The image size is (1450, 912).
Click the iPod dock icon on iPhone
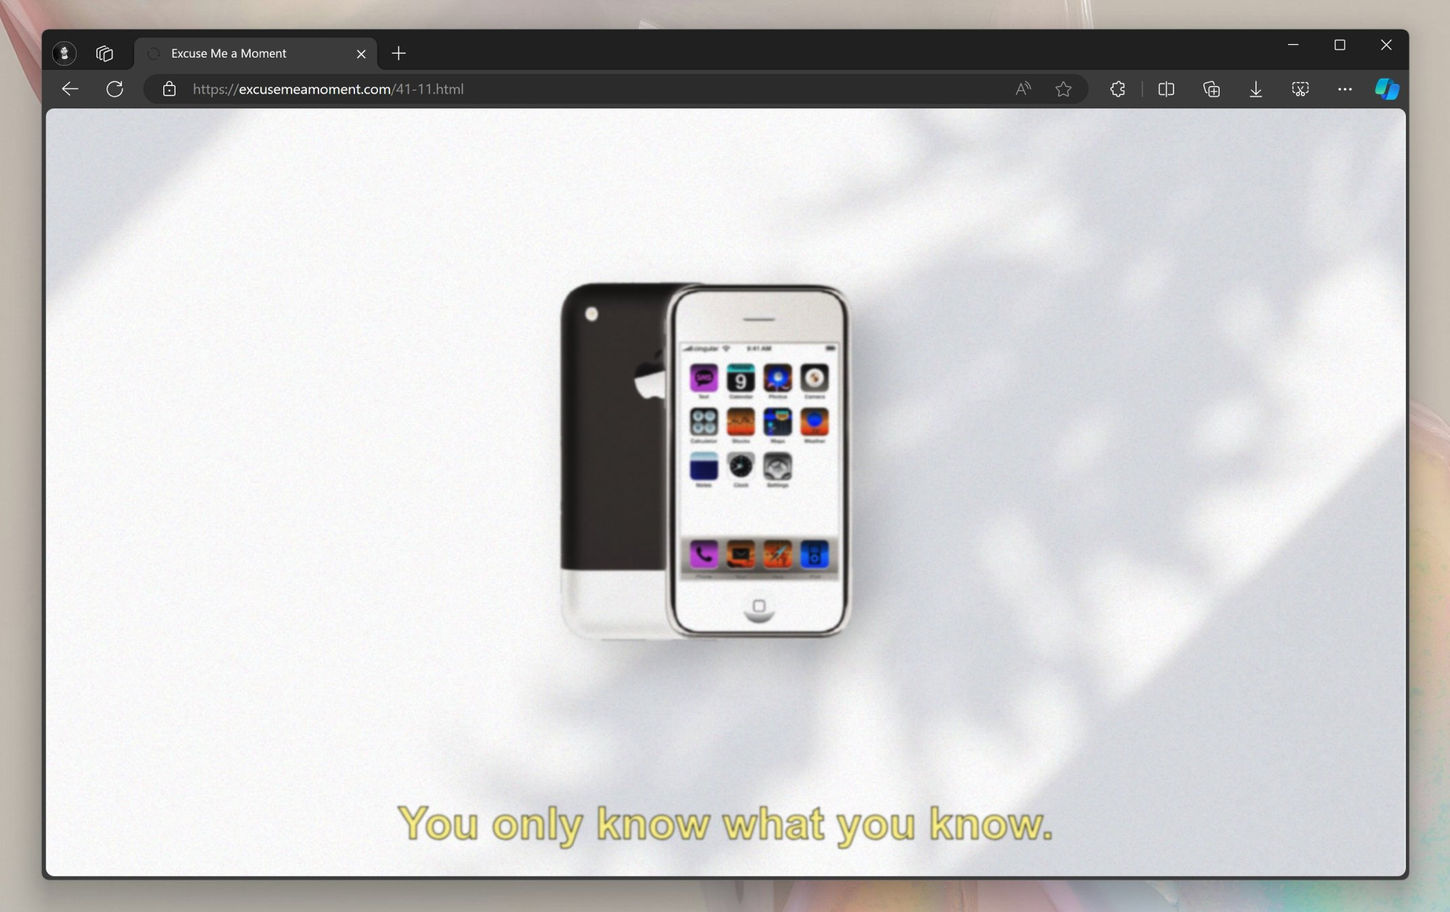click(814, 554)
